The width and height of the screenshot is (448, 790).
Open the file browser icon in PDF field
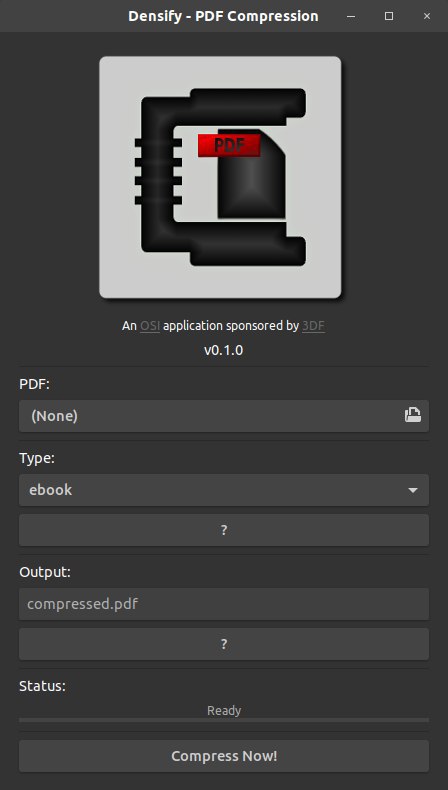pos(413,415)
